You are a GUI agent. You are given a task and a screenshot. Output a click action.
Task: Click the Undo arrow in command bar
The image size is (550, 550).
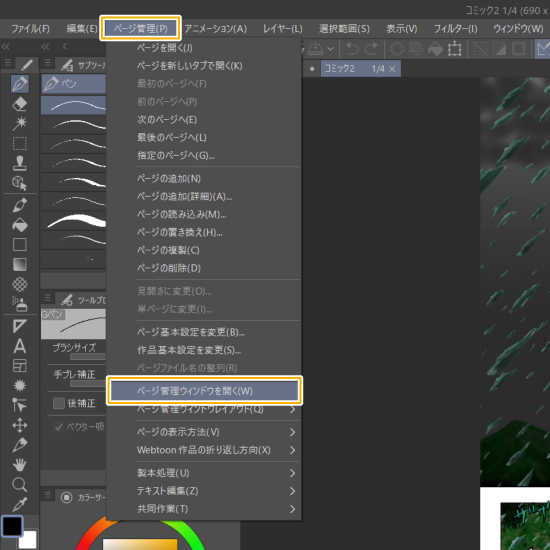[352, 49]
